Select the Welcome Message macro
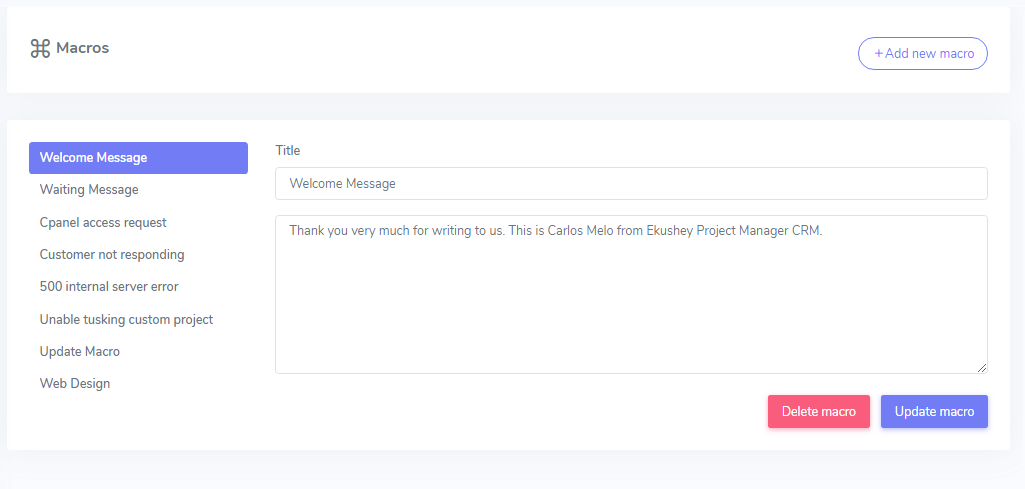The height and width of the screenshot is (489, 1025). pyautogui.click(x=138, y=158)
